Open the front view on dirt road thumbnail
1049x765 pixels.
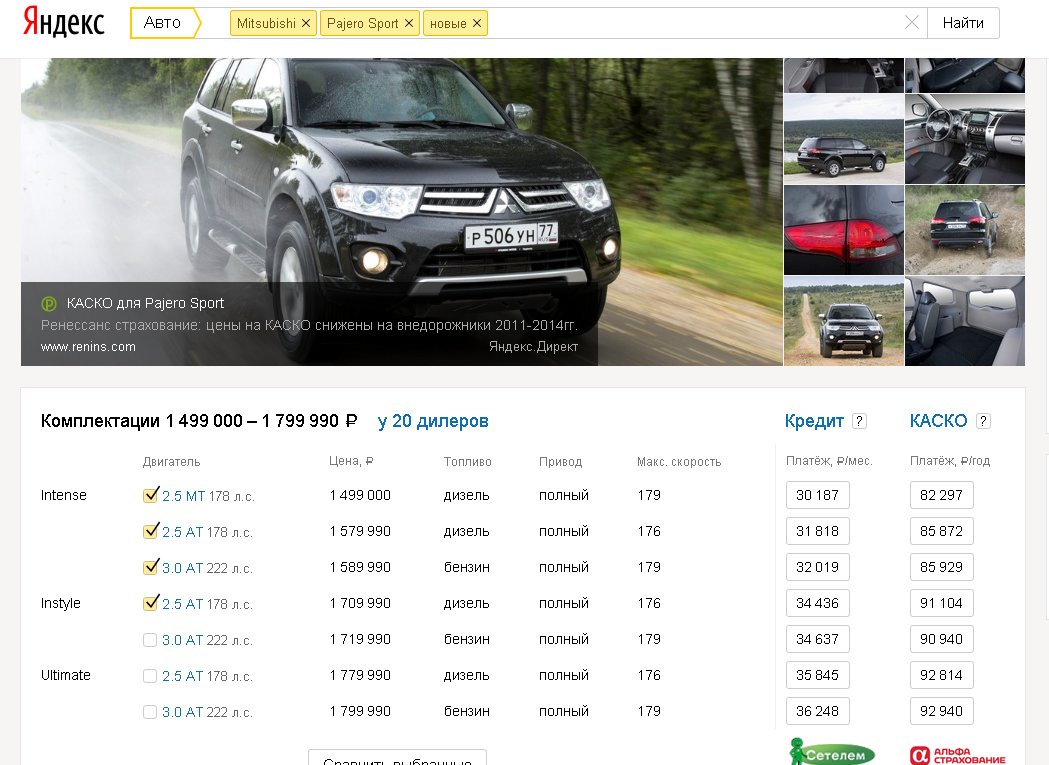pos(844,321)
